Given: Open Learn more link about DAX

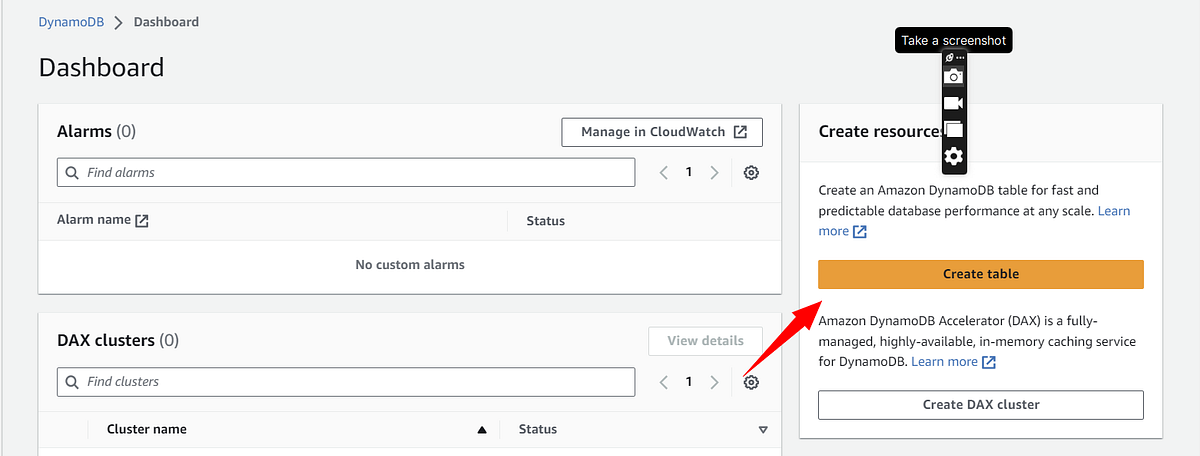Looking at the screenshot, I should (x=945, y=362).
